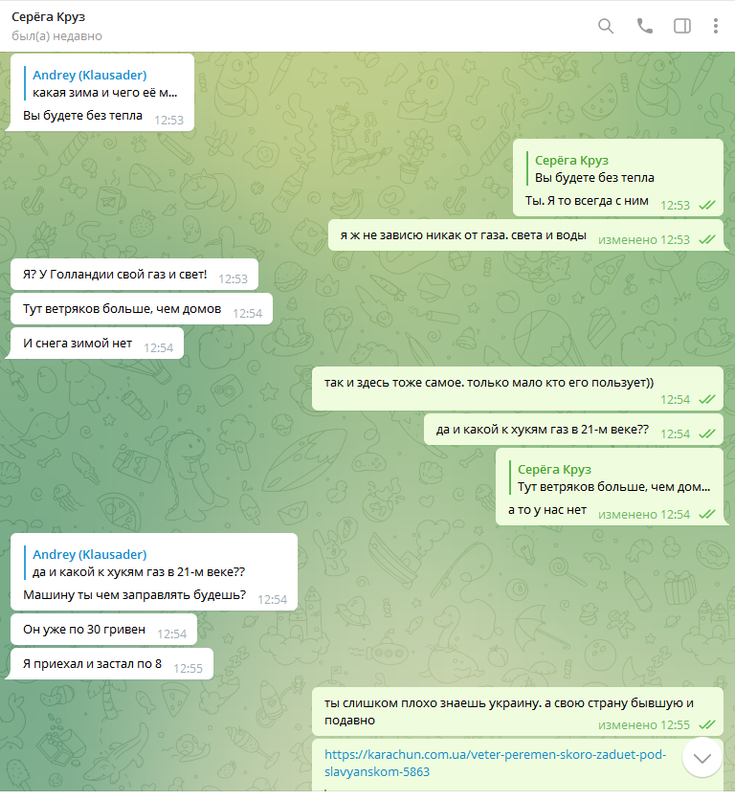The image size is (735, 800).
Task: Click the message 'Я приехал и застал по 8'
Action: tap(112, 664)
